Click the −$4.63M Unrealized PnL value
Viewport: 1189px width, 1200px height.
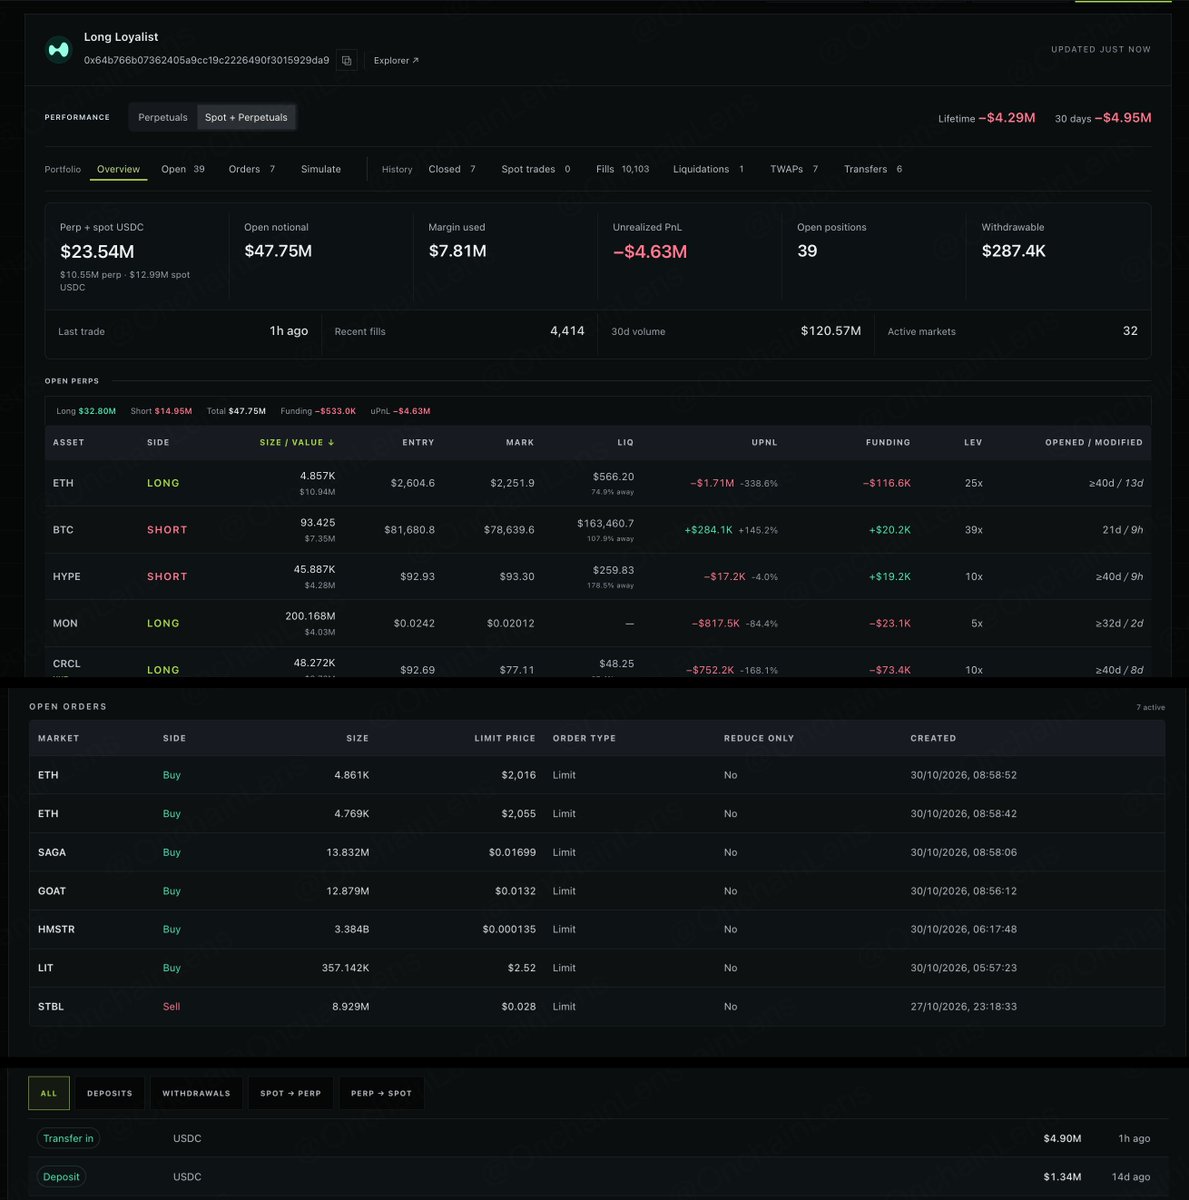pos(650,252)
